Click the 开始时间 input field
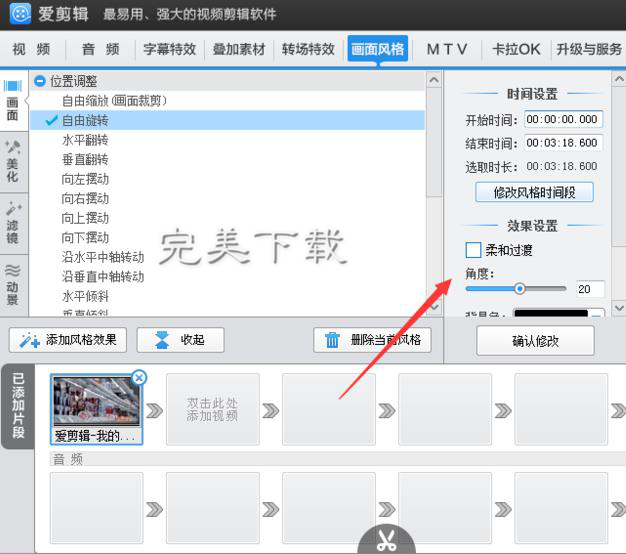This screenshot has height=554, width=626. pyautogui.click(x=563, y=119)
